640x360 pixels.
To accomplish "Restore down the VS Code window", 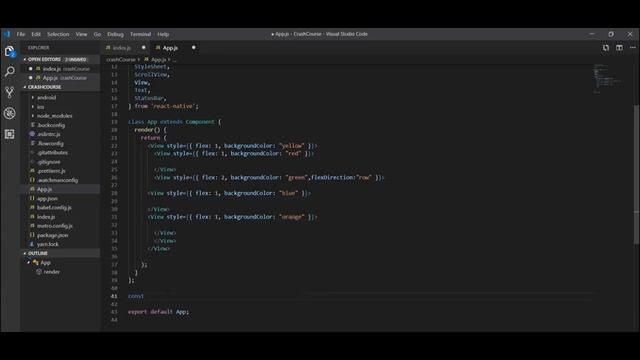I will click(x=611, y=34).
